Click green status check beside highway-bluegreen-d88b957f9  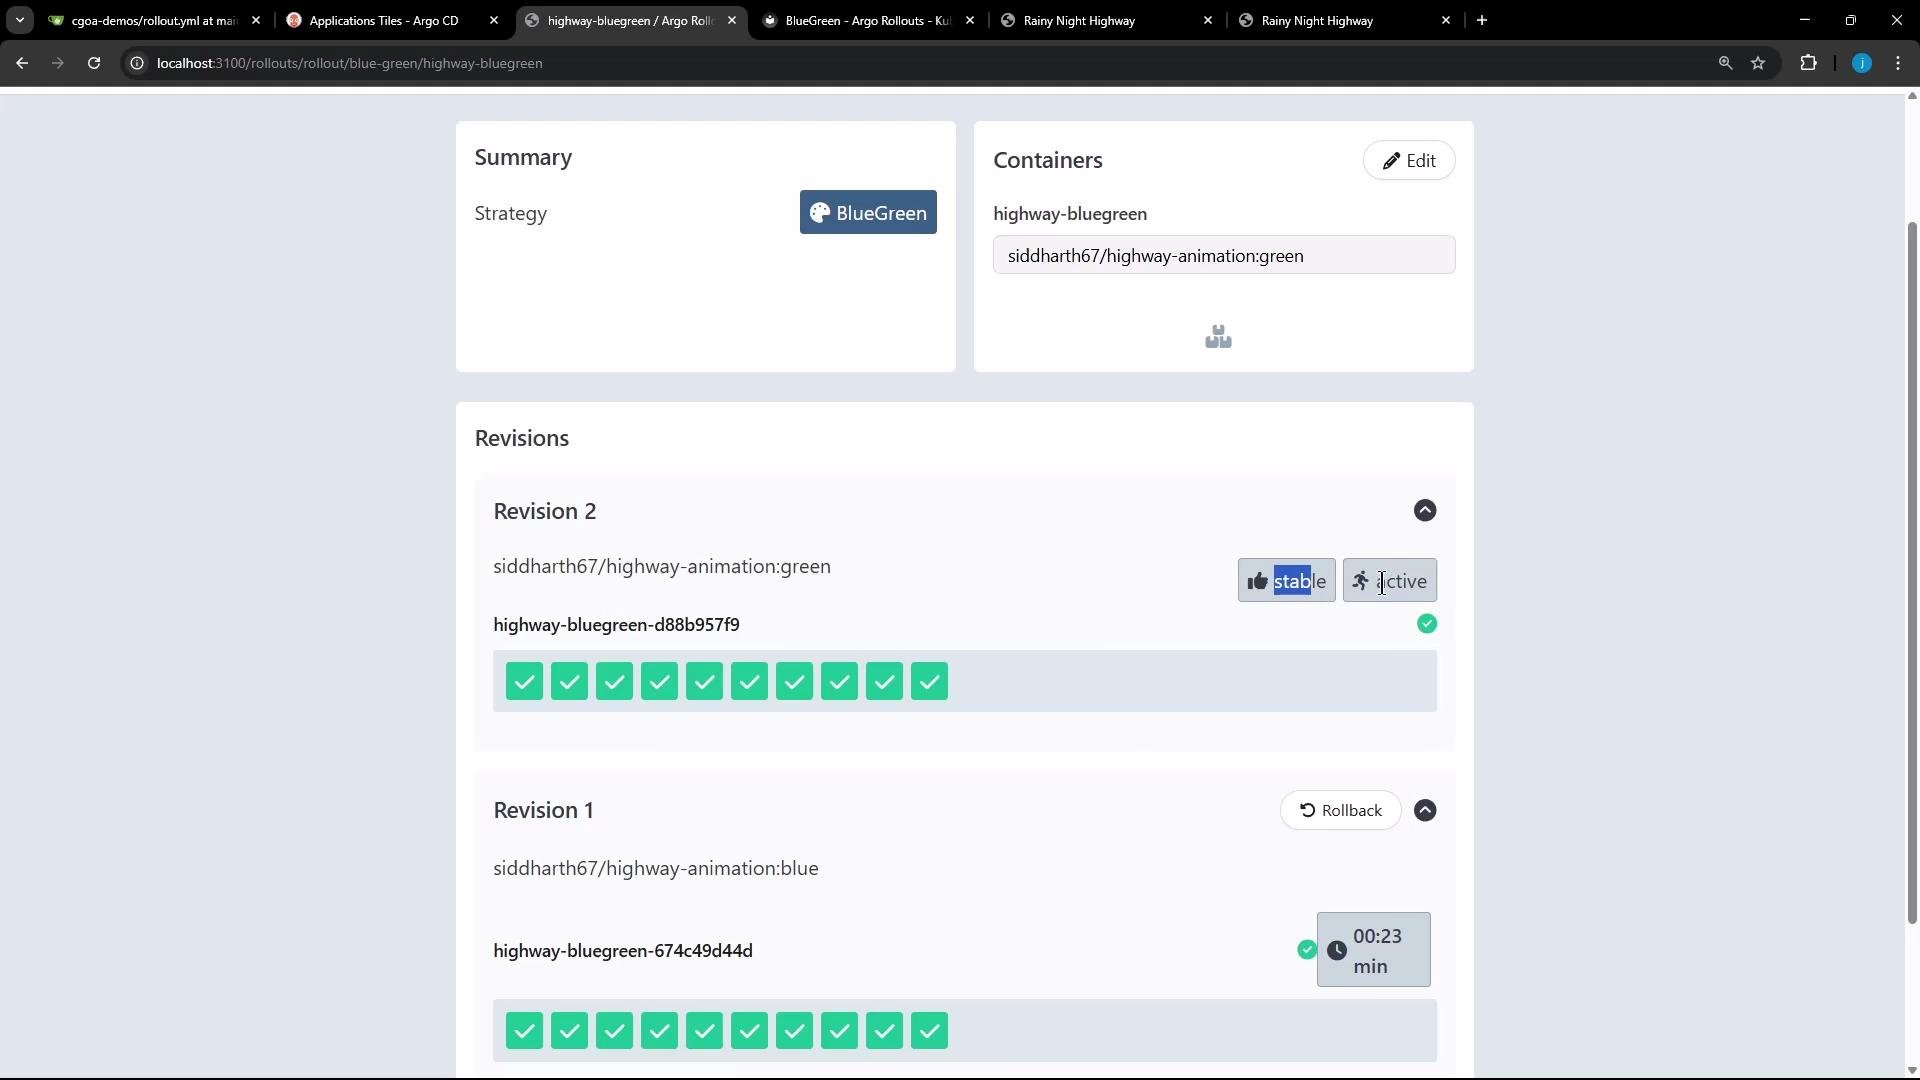coord(1427,624)
